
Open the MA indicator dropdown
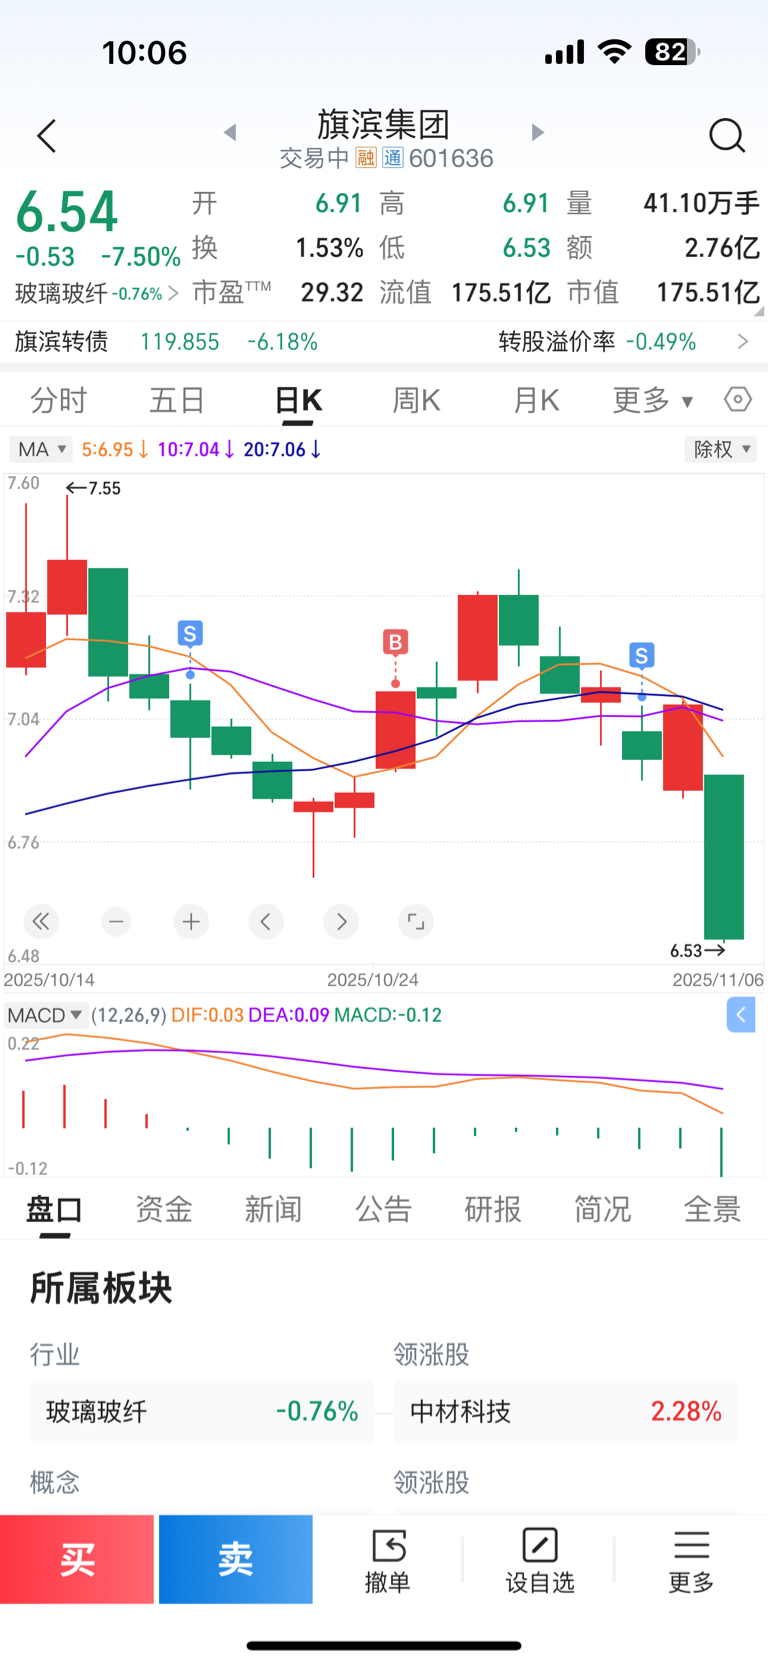pos(40,449)
